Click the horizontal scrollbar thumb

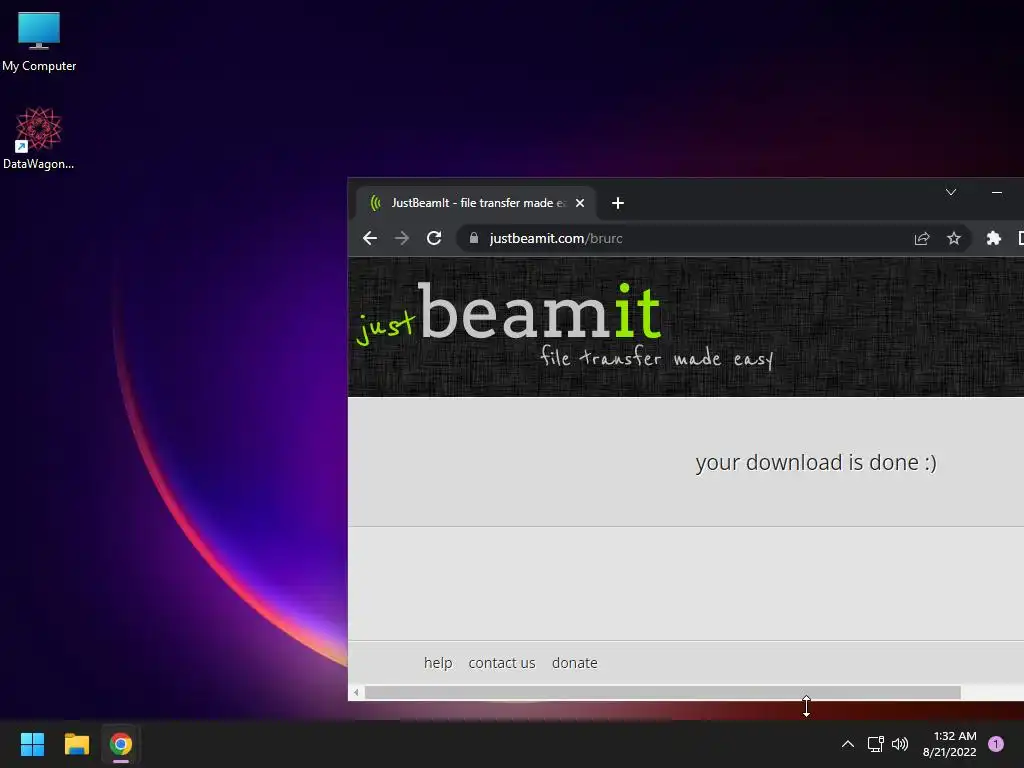click(x=662, y=692)
